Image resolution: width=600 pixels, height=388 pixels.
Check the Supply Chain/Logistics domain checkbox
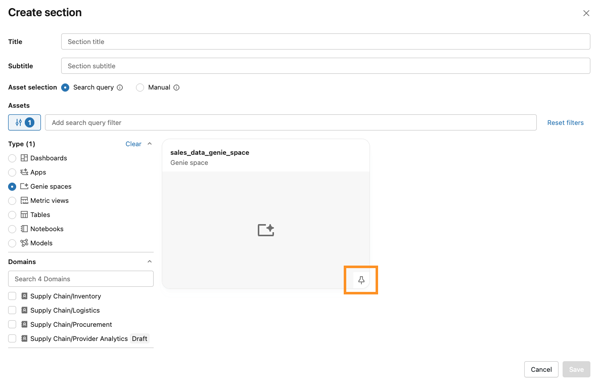coord(12,310)
